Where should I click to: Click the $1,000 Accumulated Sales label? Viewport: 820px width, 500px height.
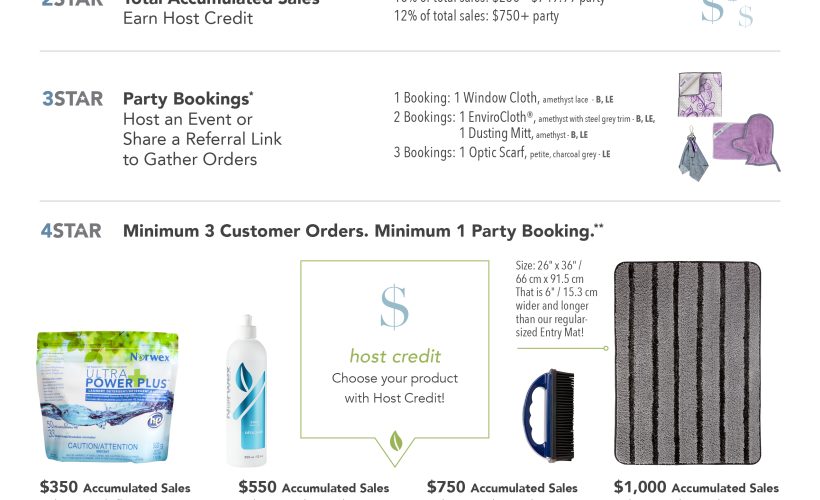coord(696,487)
